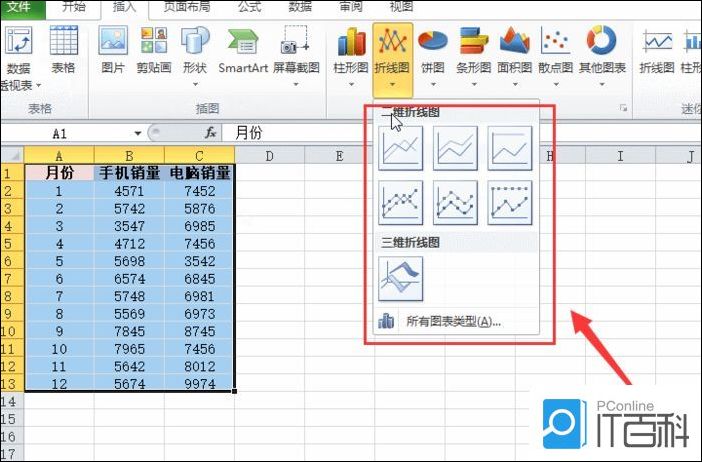Switch to Home (开始) tab
The width and height of the screenshot is (702, 462).
[x=73, y=7]
